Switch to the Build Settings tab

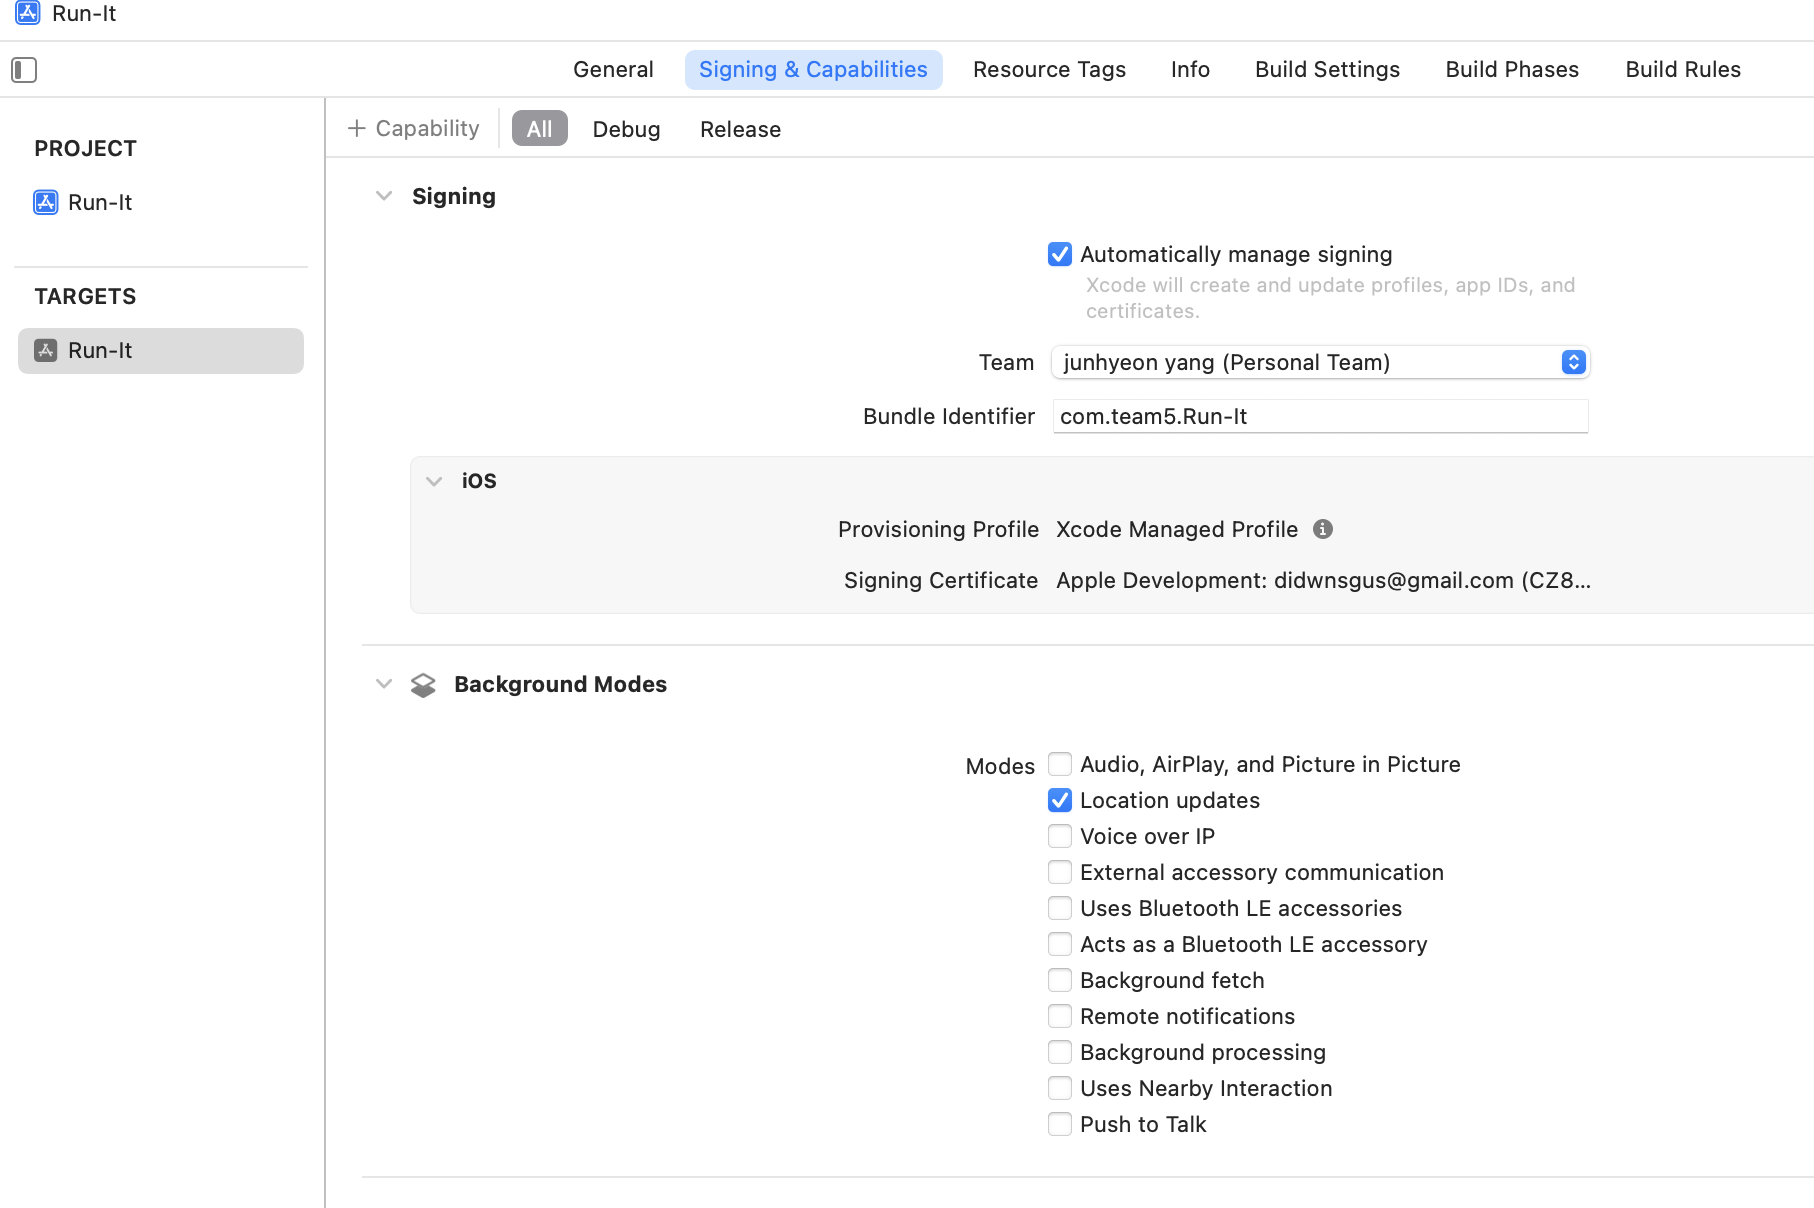[1327, 70]
